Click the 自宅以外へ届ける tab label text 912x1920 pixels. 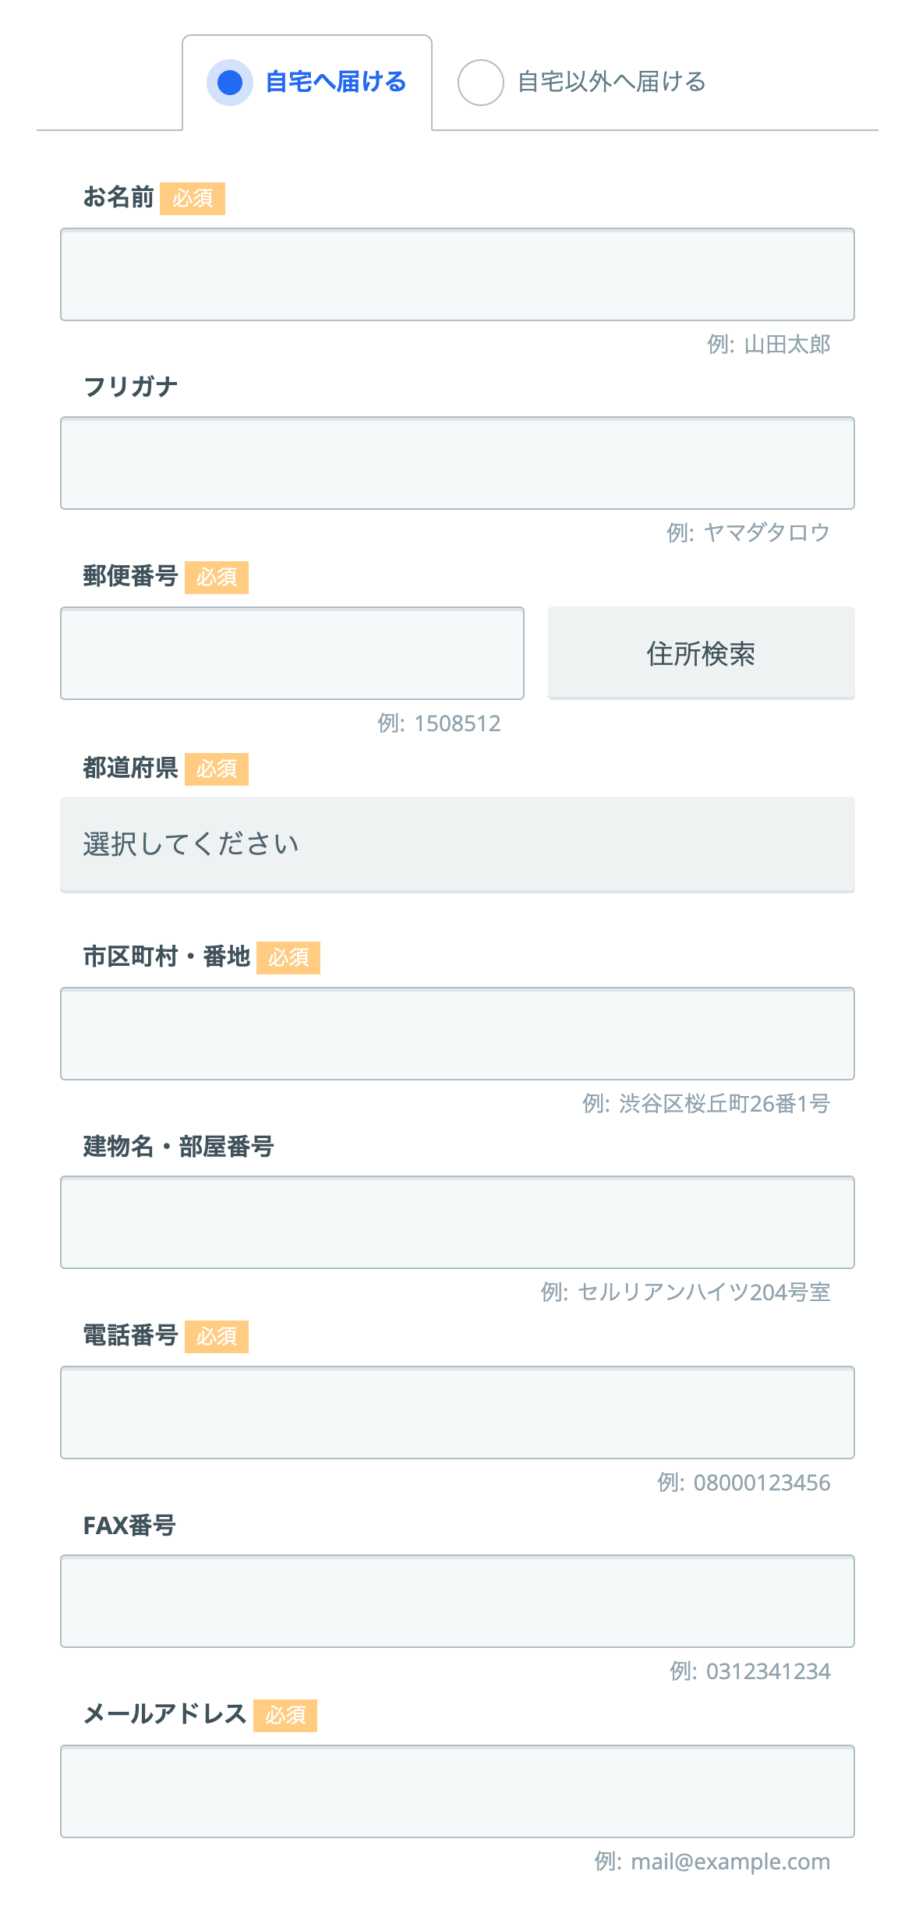[611, 82]
